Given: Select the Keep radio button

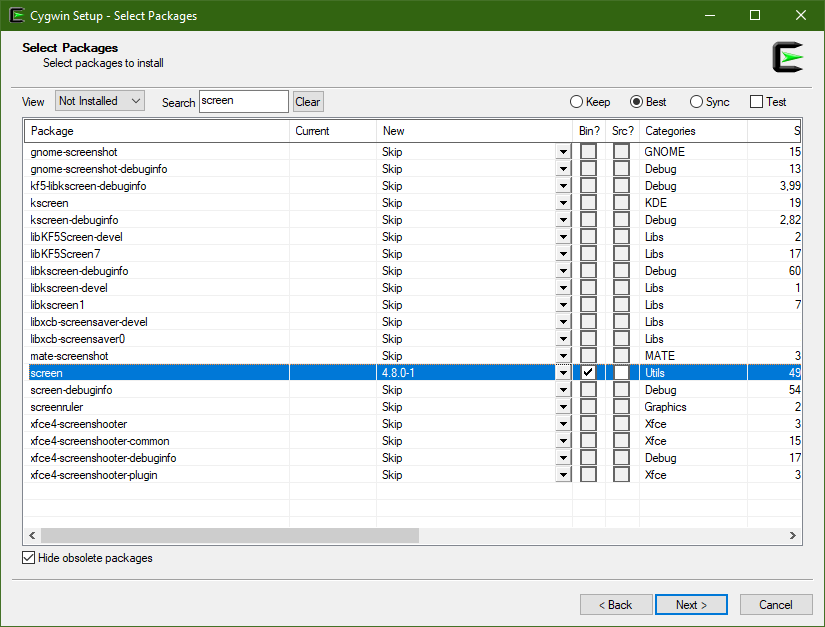Looking at the screenshot, I should coord(577,102).
